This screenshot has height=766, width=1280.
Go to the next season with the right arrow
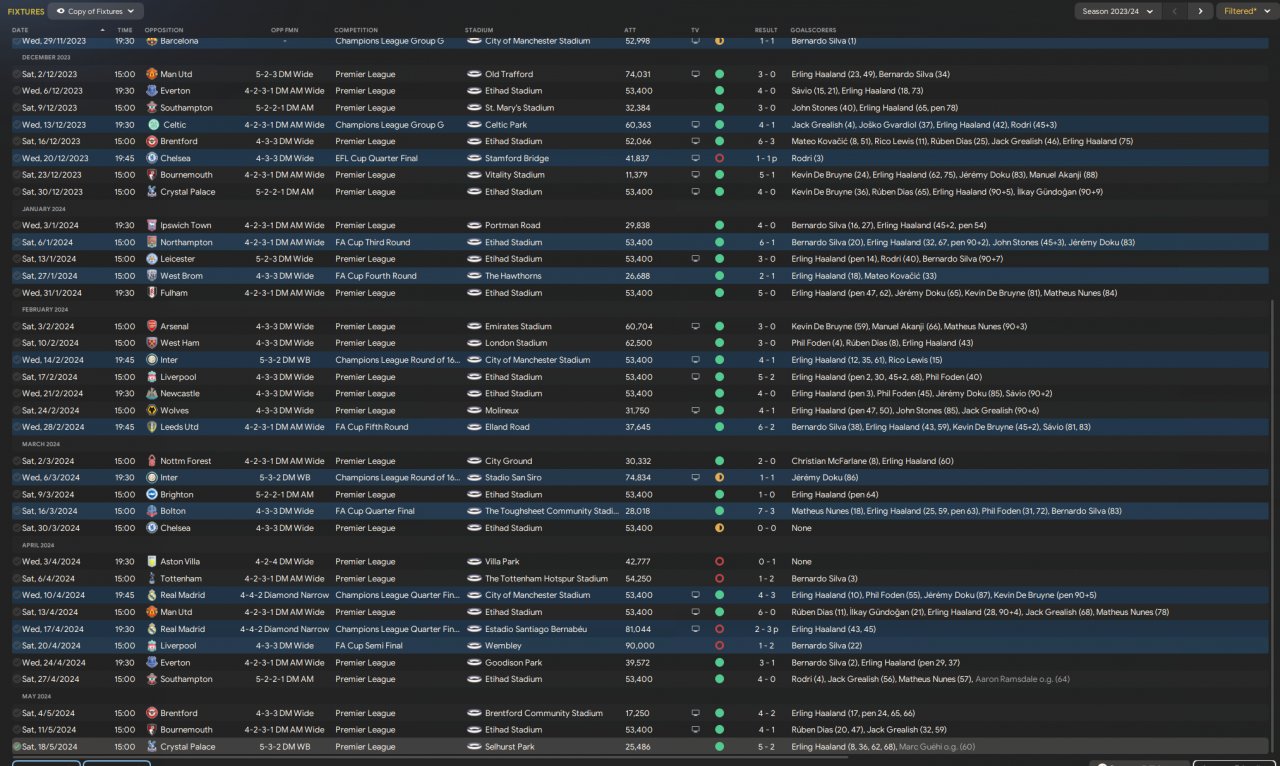pyautogui.click(x=1201, y=11)
